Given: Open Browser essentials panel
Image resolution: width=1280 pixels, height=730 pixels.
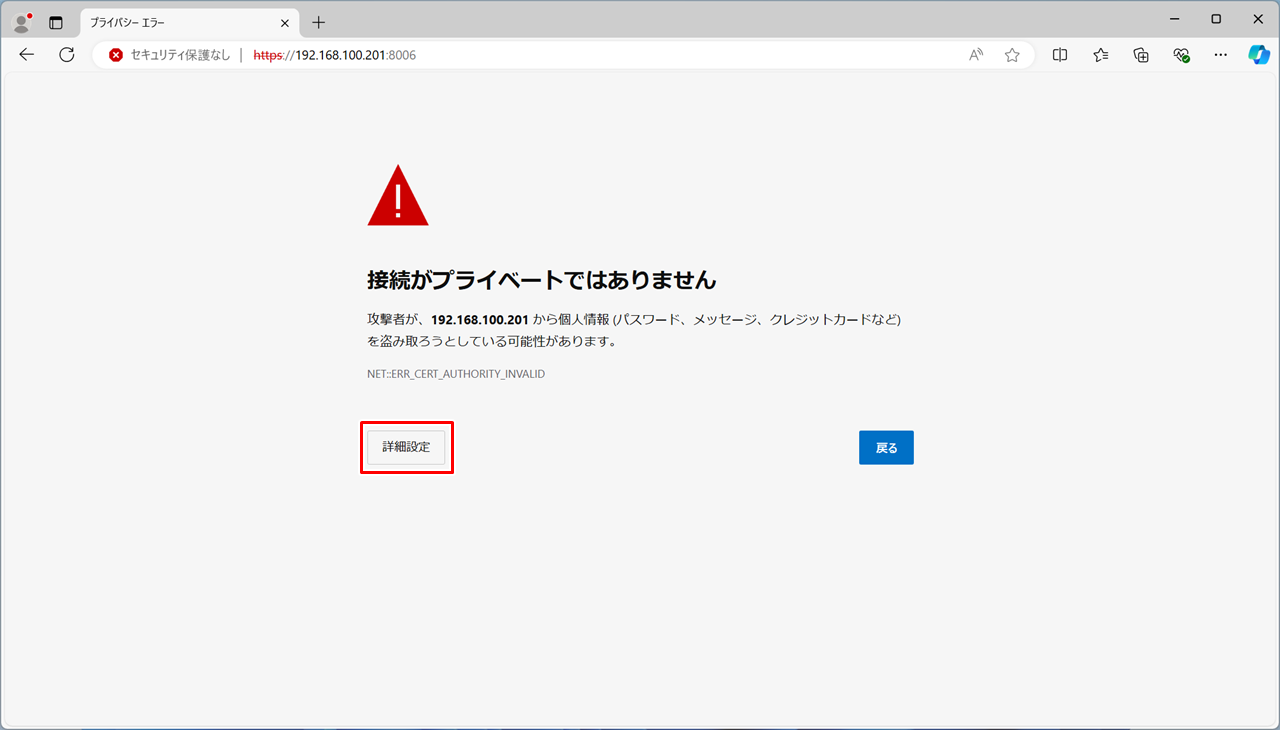Looking at the screenshot, I should [x=1181, y=55].
